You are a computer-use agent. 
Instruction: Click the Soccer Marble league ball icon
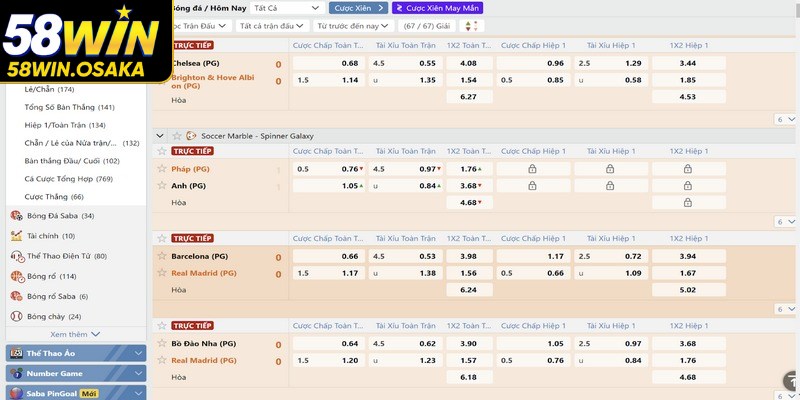click(191, 135)
